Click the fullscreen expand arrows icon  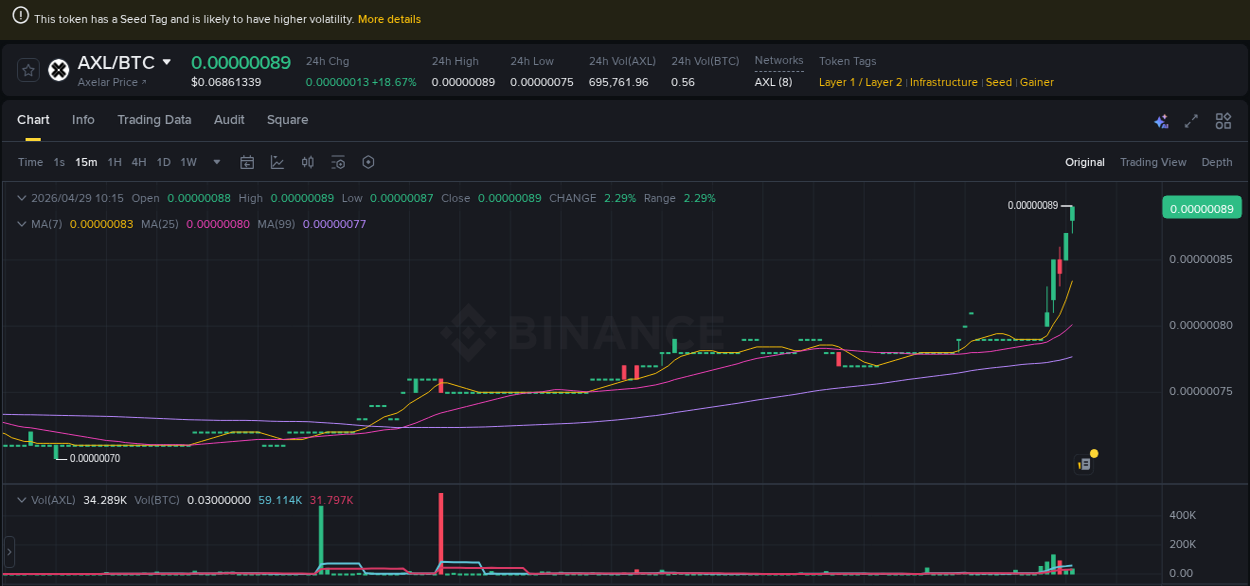pos(1191,121)
